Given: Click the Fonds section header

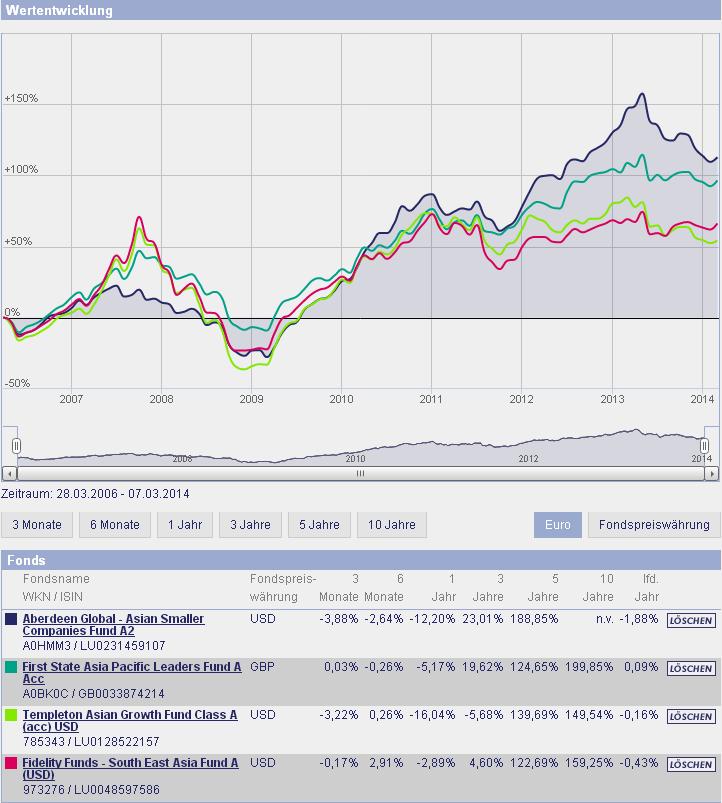Looking at the screenshot, I should pos(361,560).
